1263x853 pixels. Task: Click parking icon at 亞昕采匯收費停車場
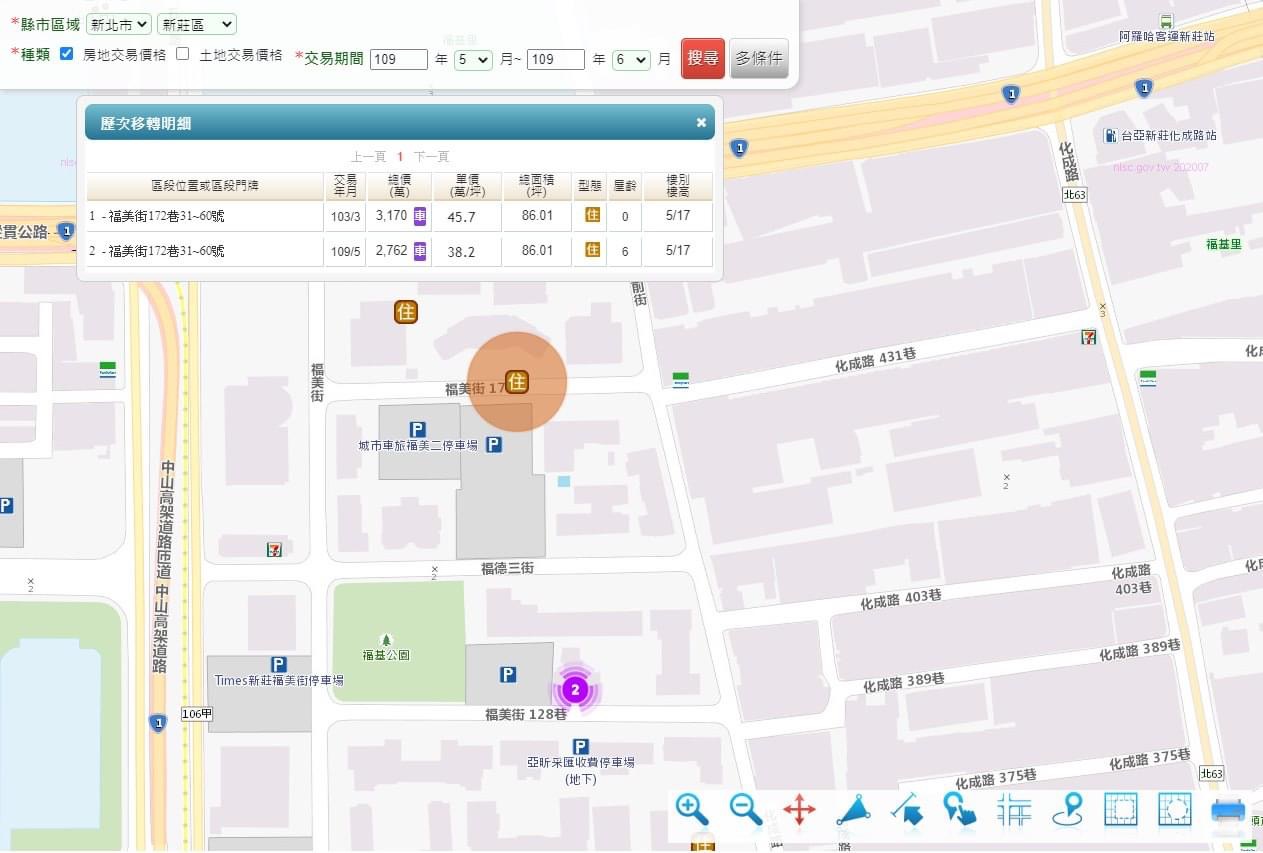(x=580, y=746)
